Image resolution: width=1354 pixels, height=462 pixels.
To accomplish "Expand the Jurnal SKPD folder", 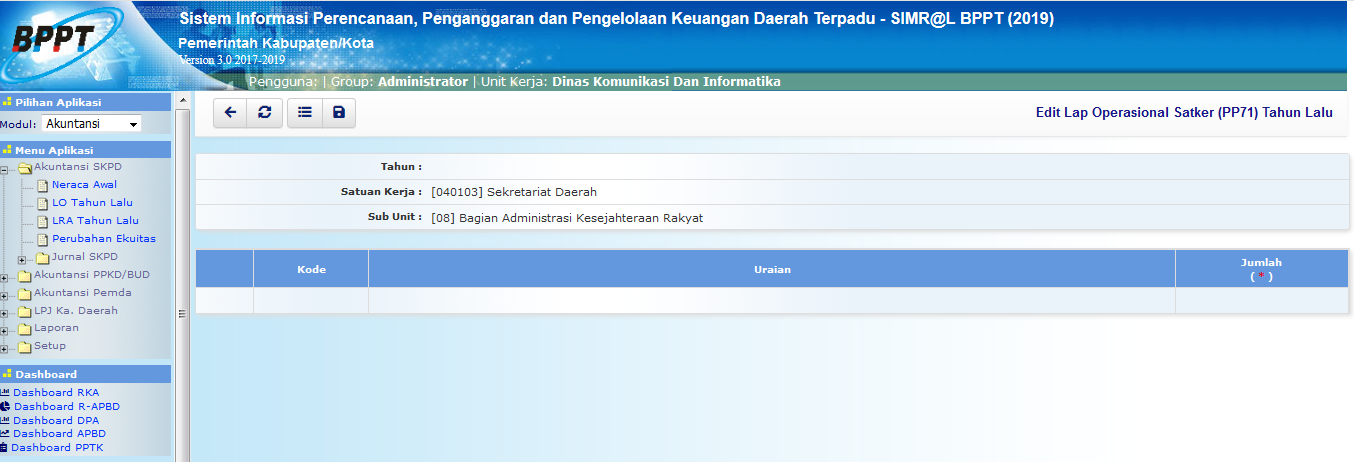I will click(23, 260).
